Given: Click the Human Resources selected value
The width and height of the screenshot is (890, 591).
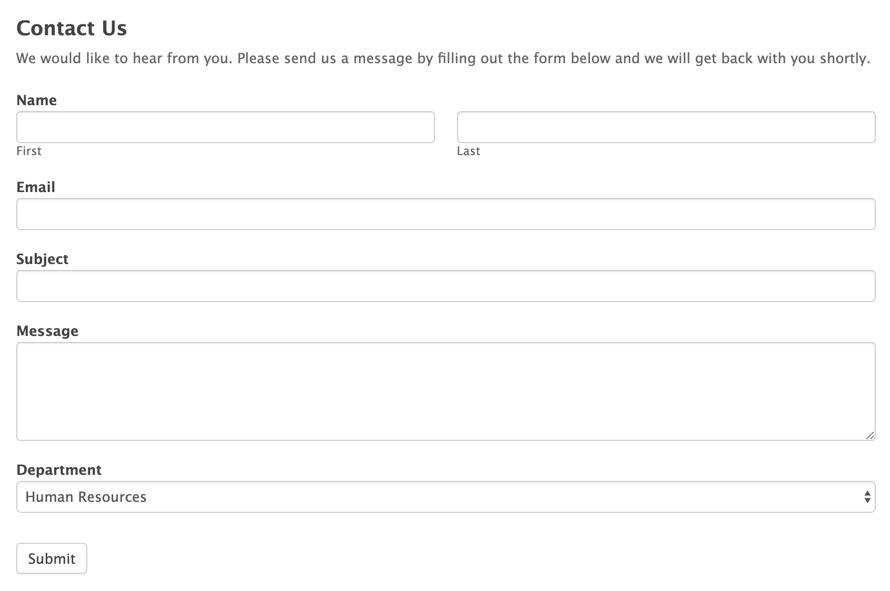Looking at the screenshot, I should [x=86, y=497].
